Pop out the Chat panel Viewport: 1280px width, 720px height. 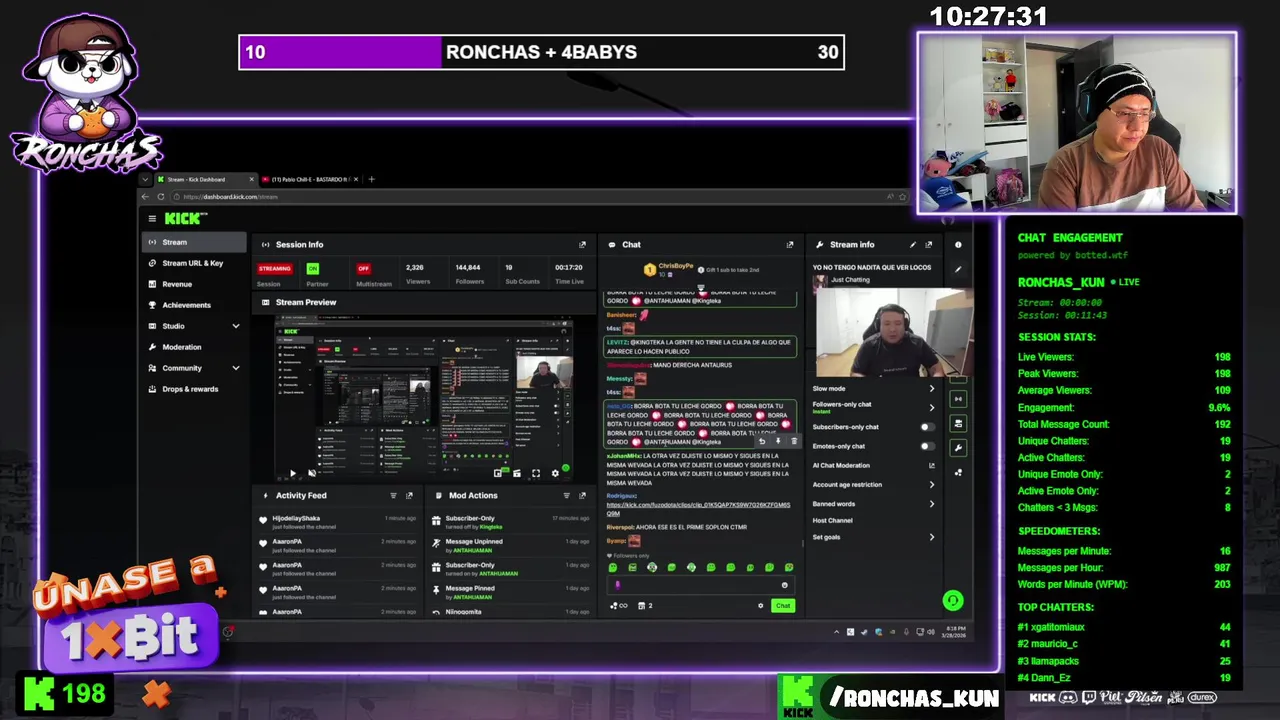click(x=790, y=244)
